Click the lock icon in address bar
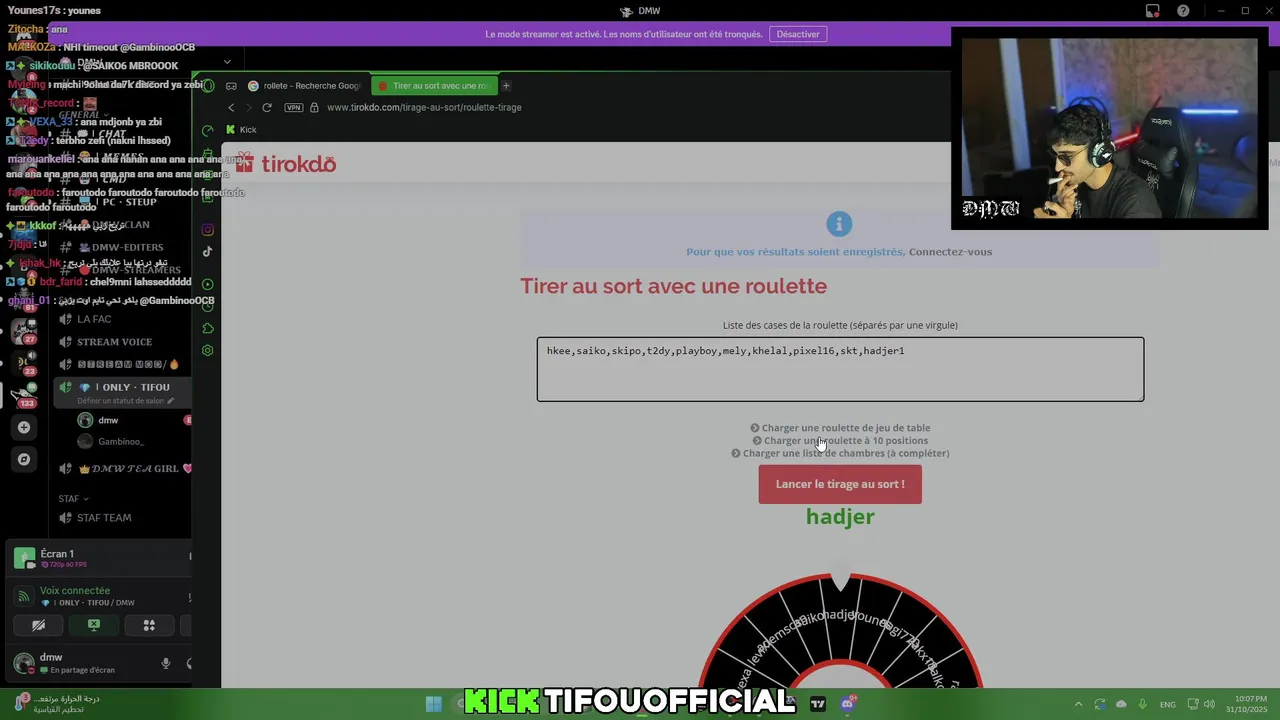This screenshot has height=720, width=1280. coord(314,107)
